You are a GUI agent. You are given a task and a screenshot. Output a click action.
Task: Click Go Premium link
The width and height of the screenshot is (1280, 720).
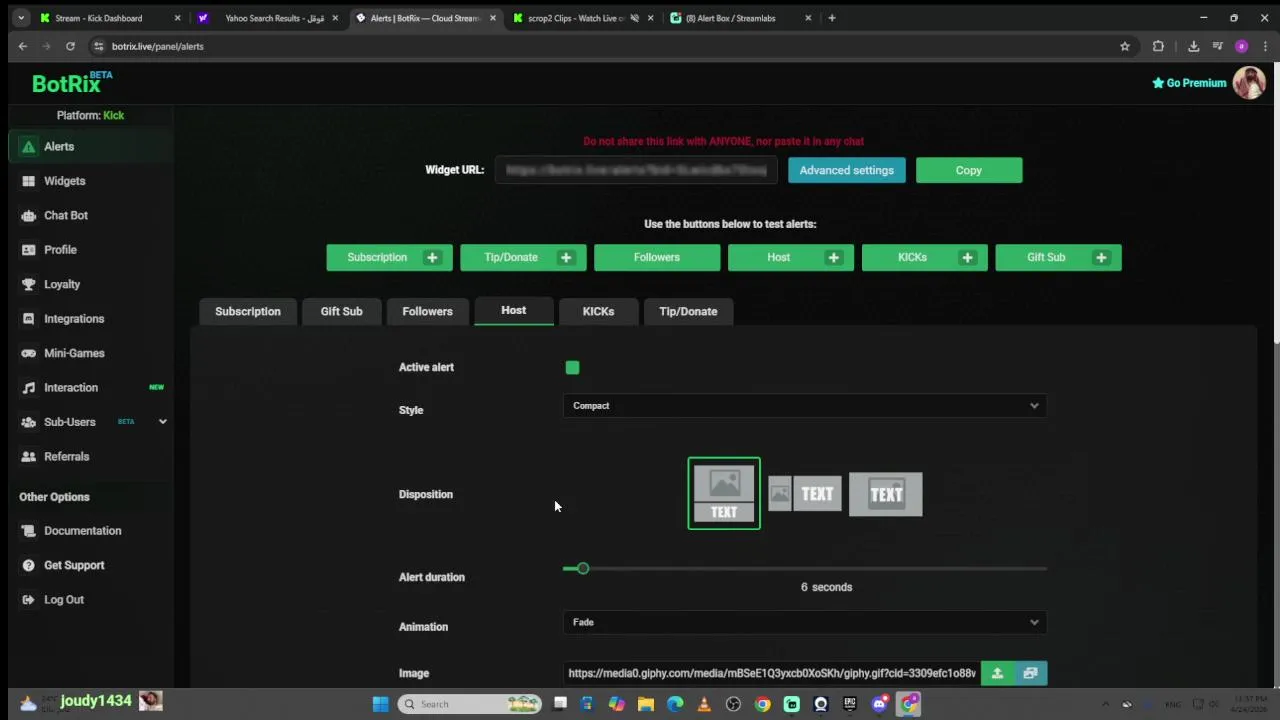click(x=1189, y=83)
